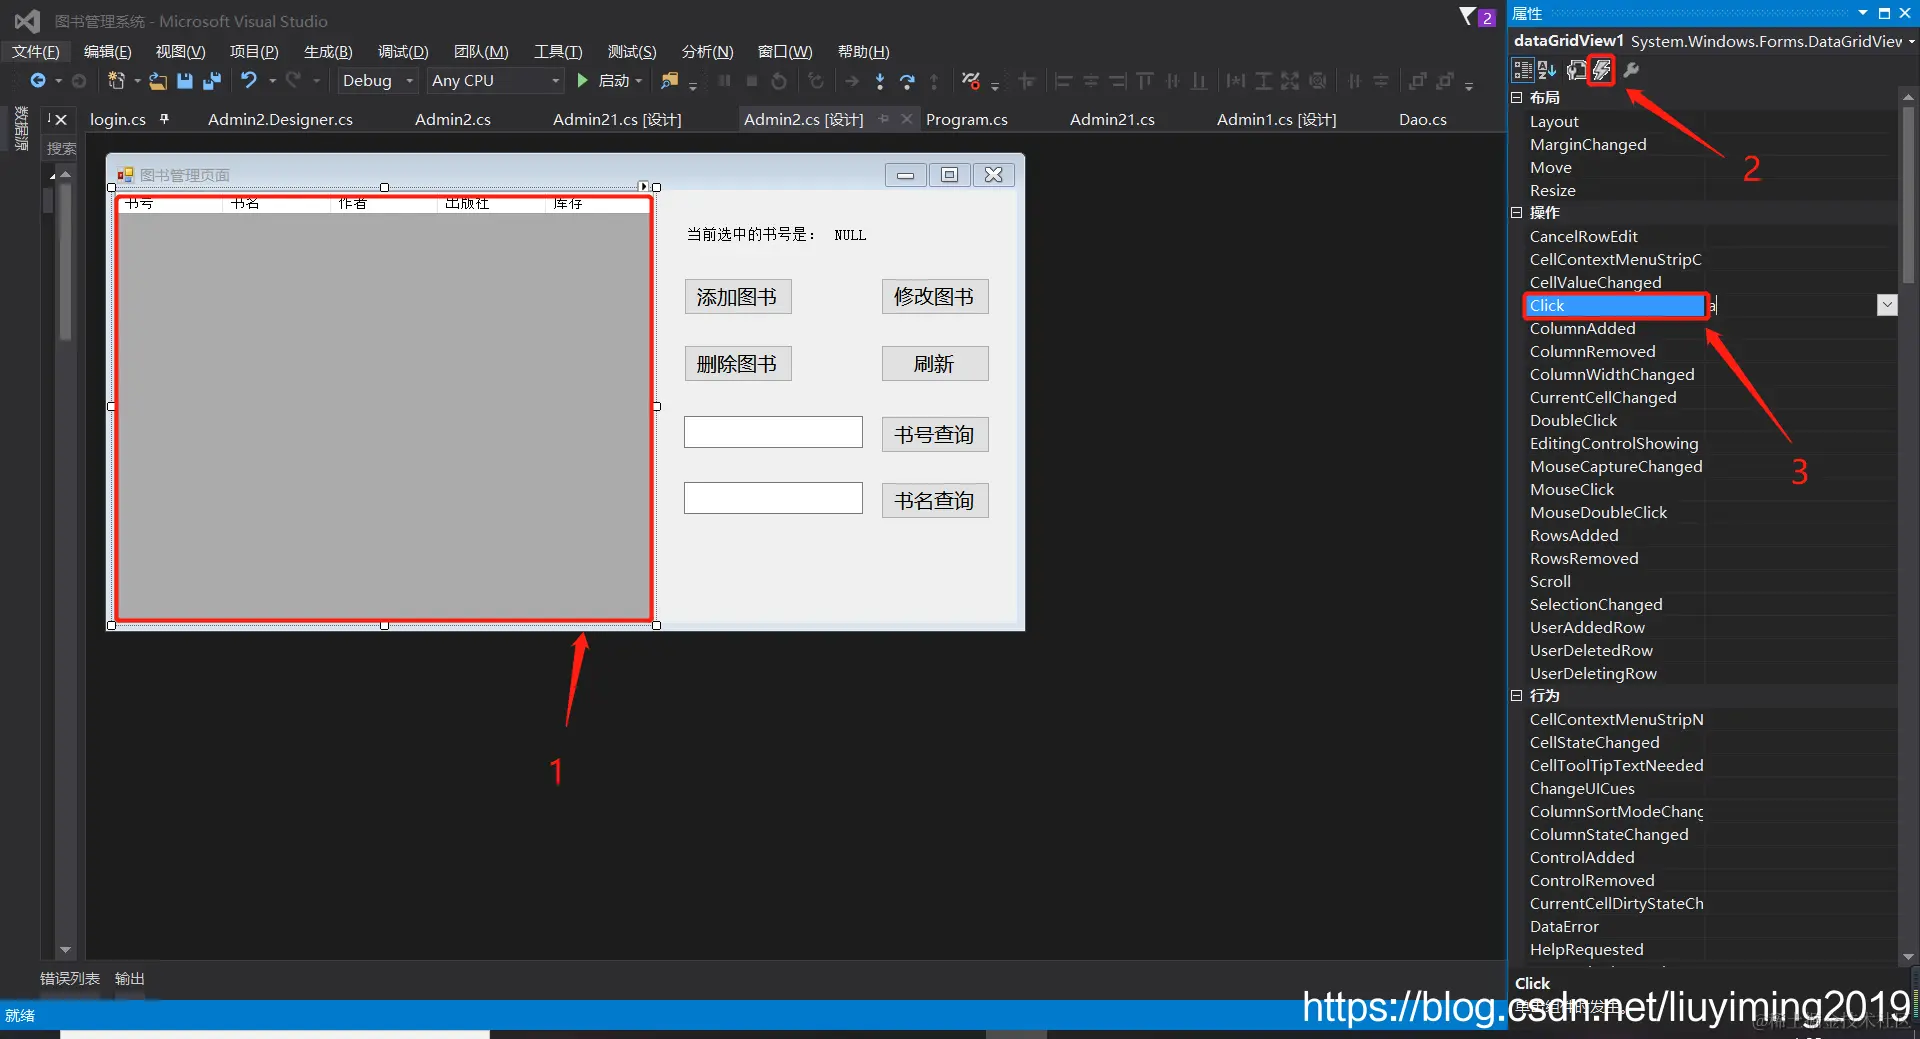1920x1039 pixels.
Task: Click the Save icon on the toolbar
Action: point(185,81)
